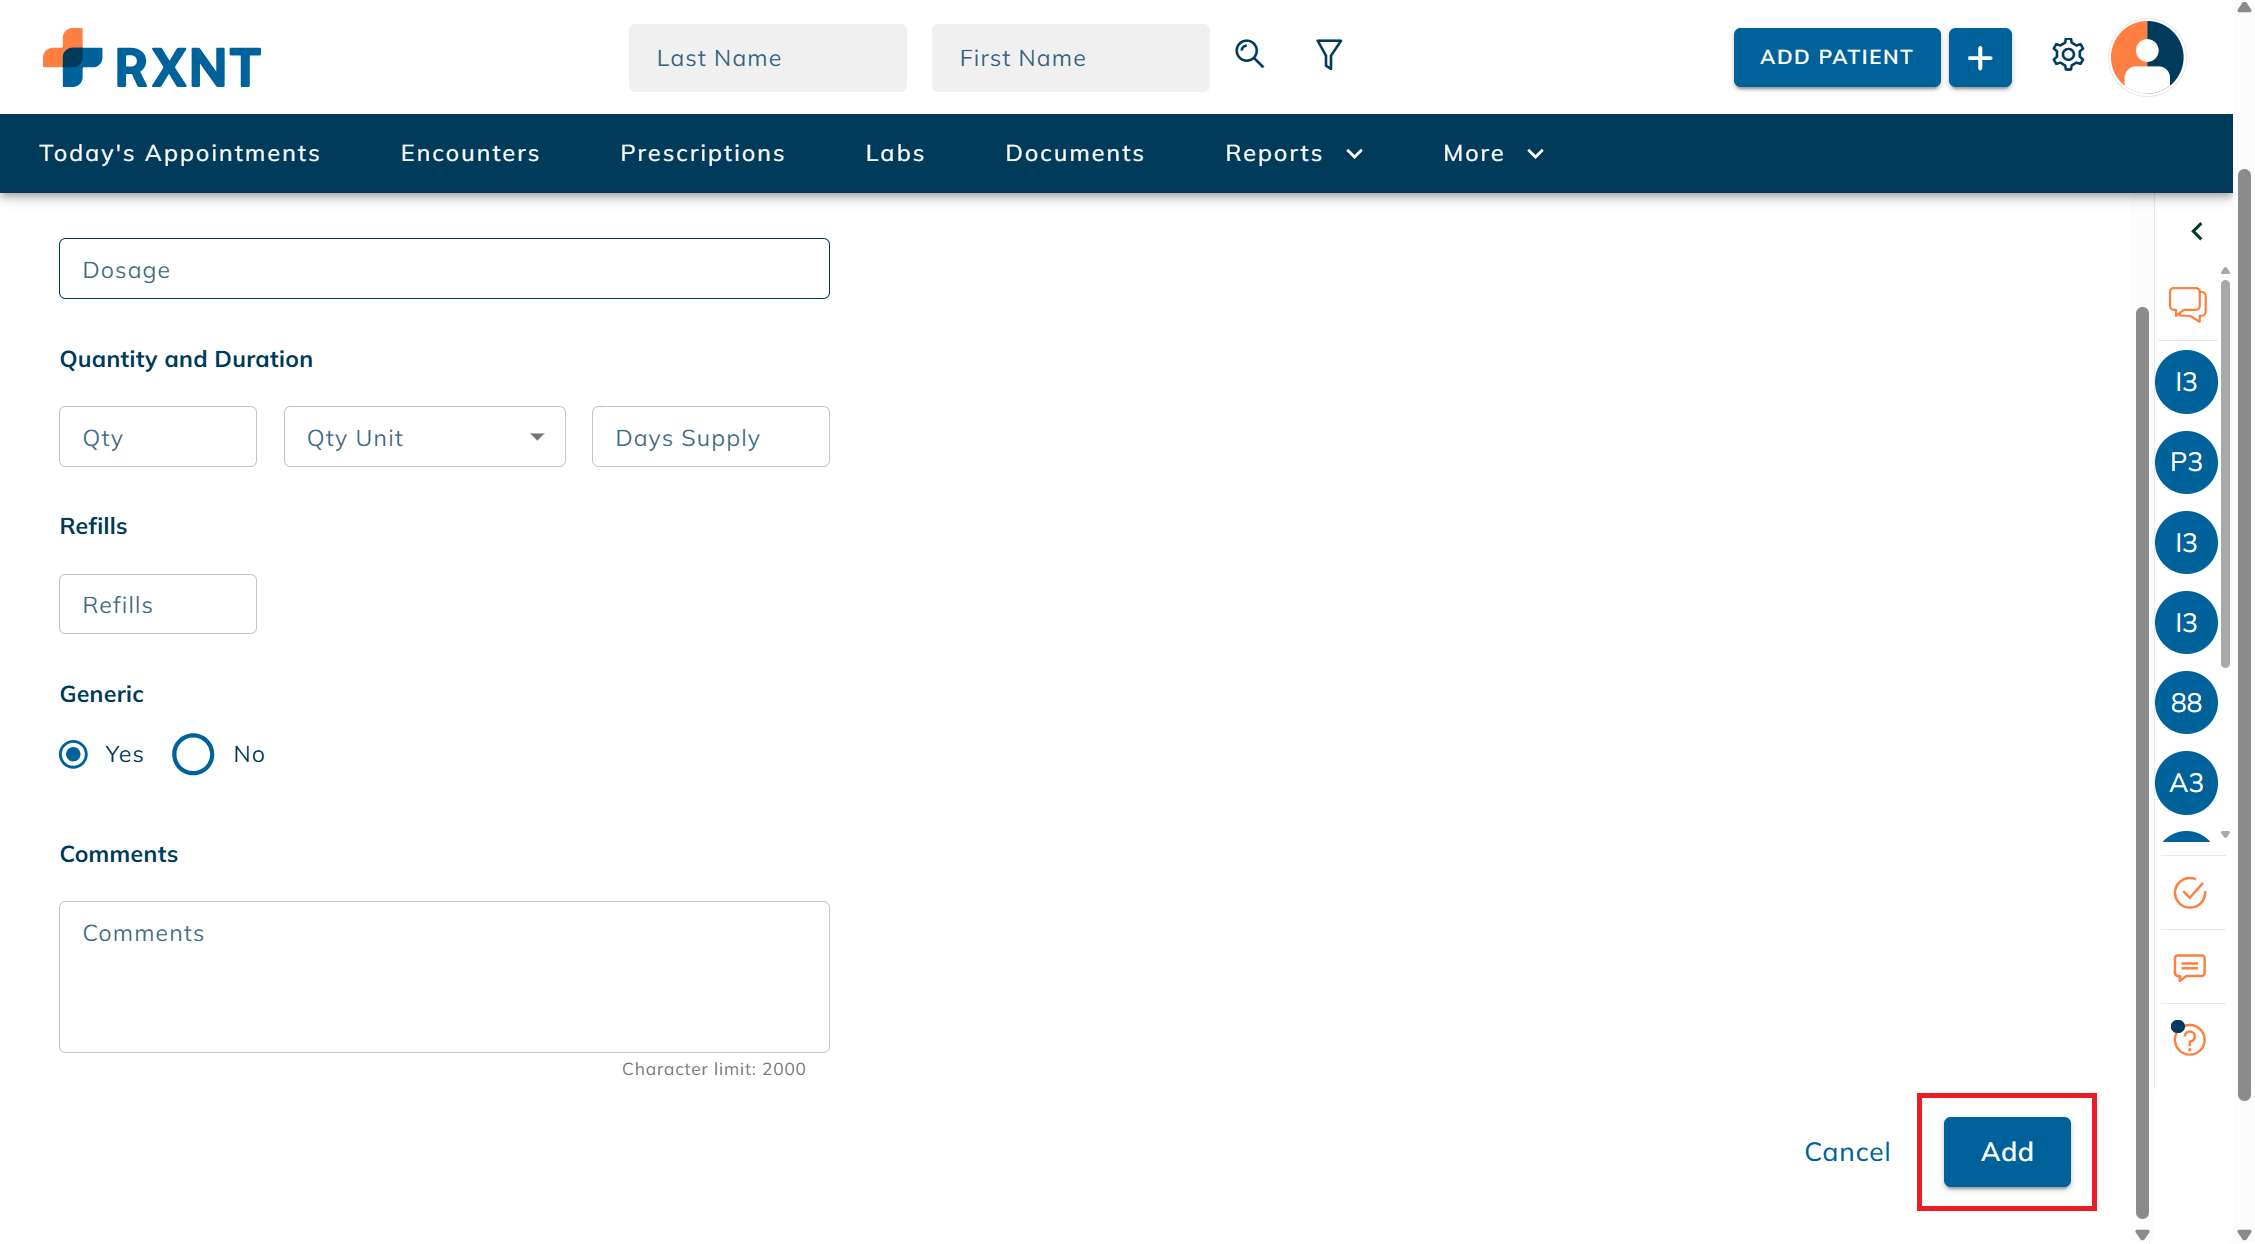
Task: Open the messages icon near the sidebar bottom
Action: (x=2188, y=968)
